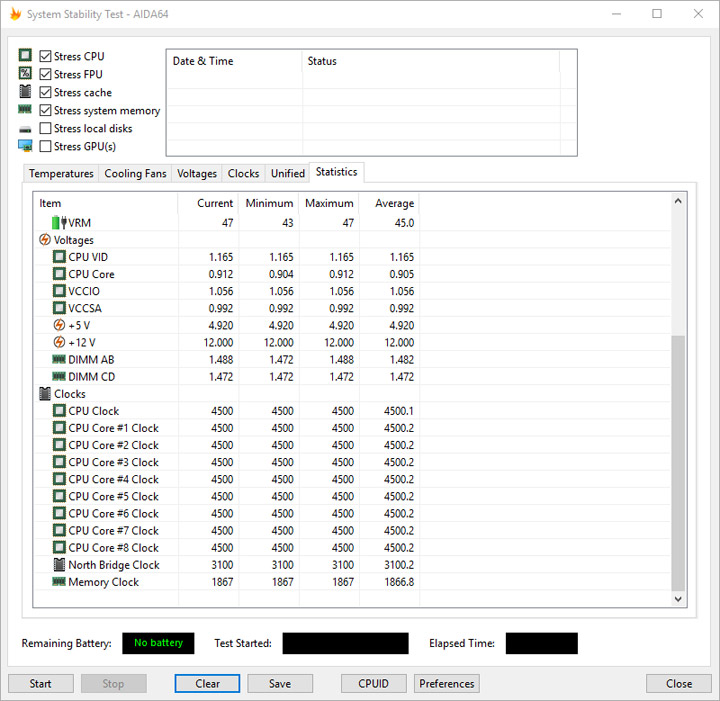Click the Memory Clock average value 1866.8
The width and height of the screenshot is (720, 701).
tap(399, 582)
